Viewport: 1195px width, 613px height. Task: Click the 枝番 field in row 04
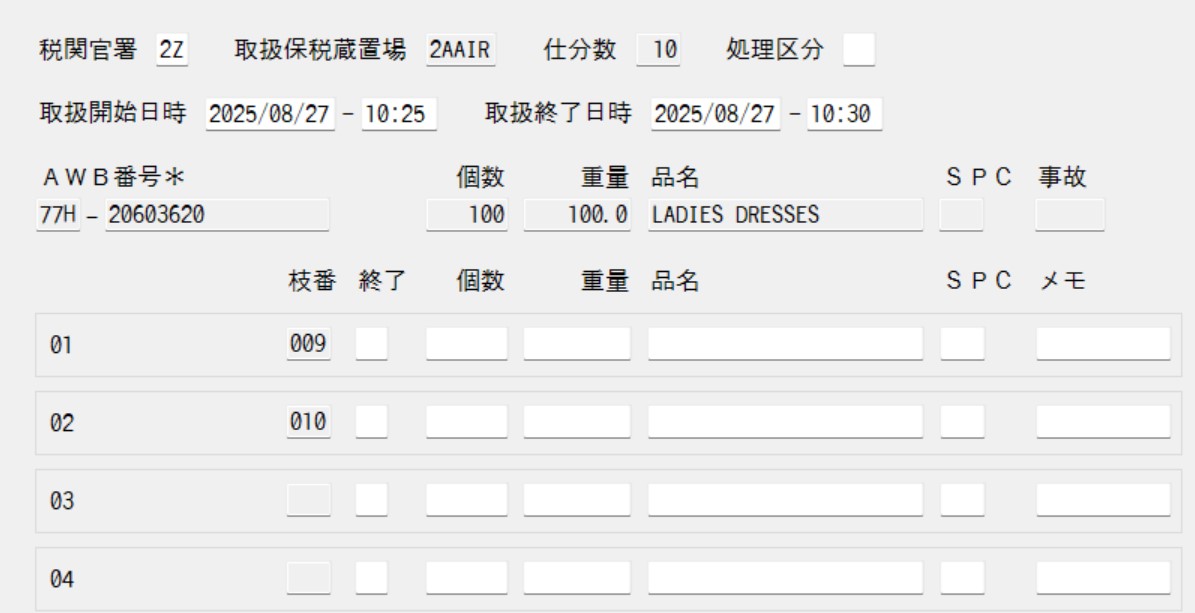308,576
